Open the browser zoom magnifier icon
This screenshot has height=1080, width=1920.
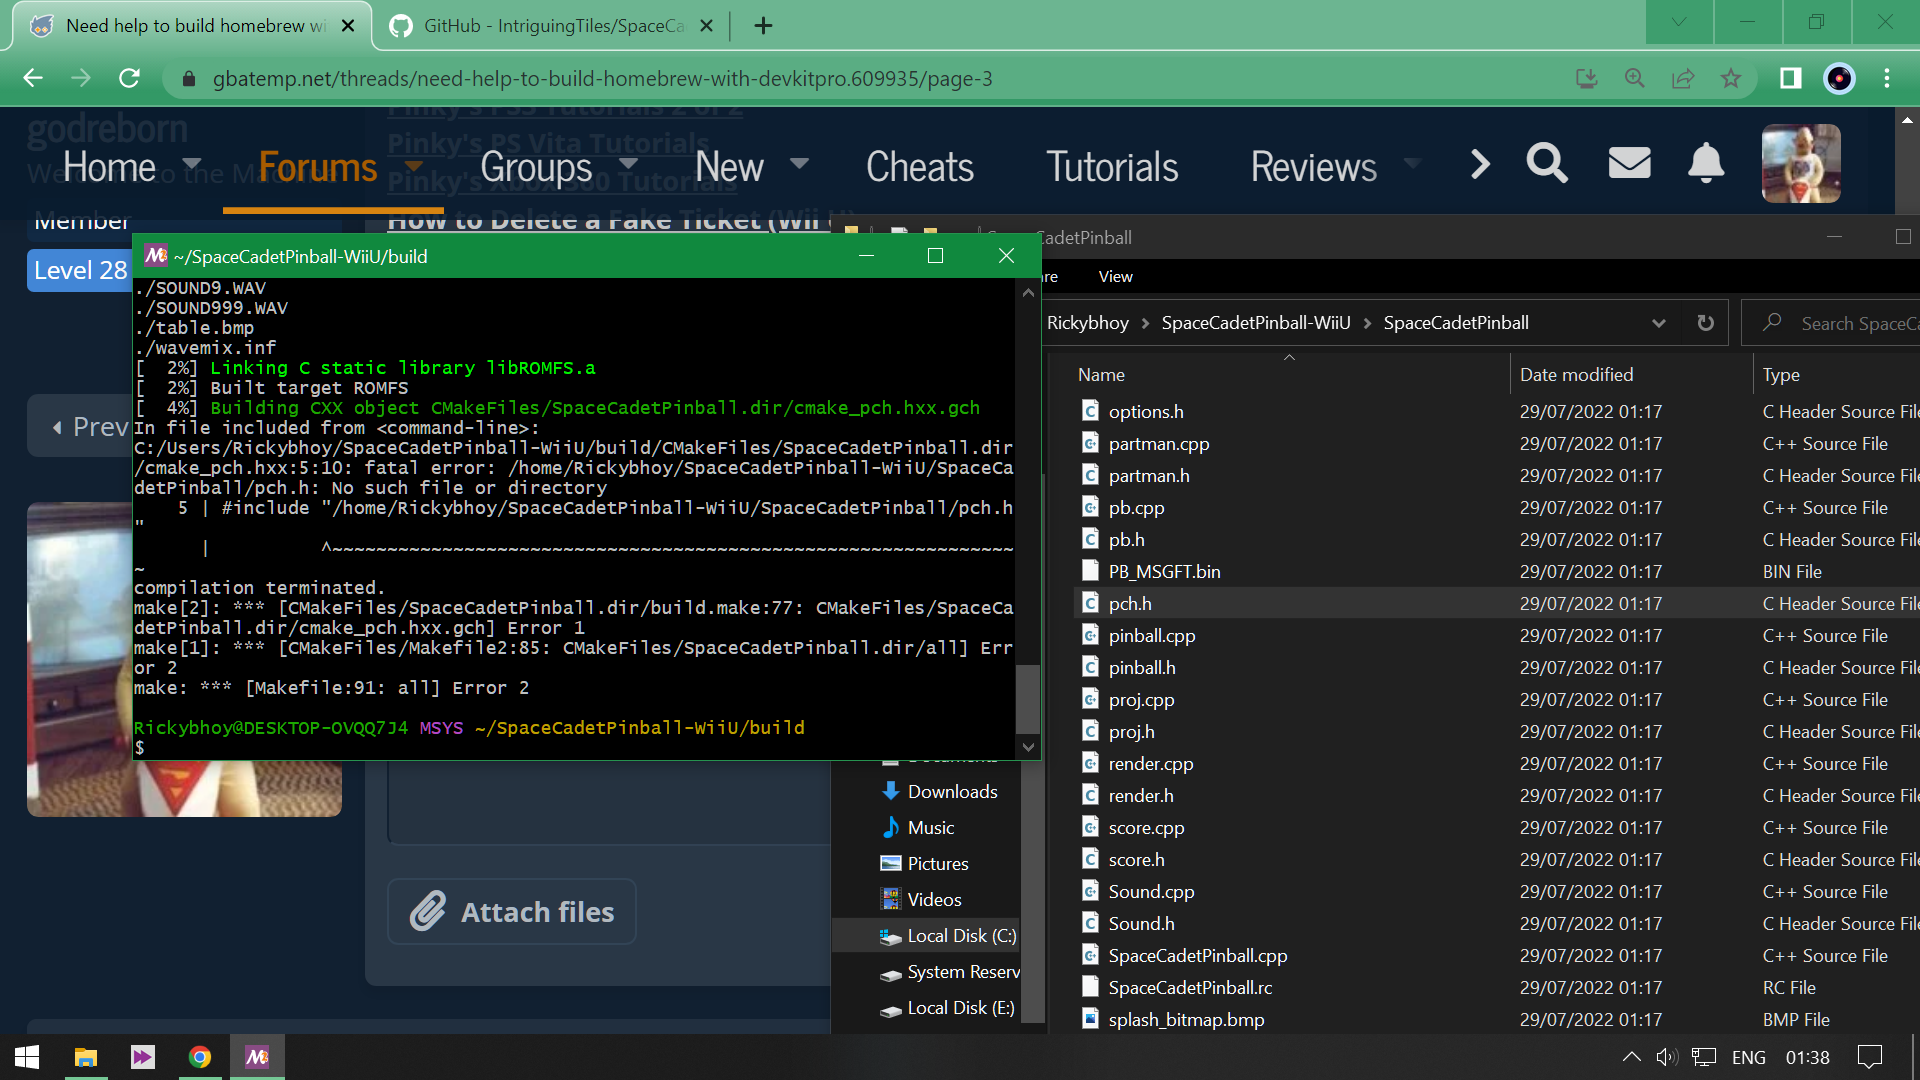[x=1635, y=78]
